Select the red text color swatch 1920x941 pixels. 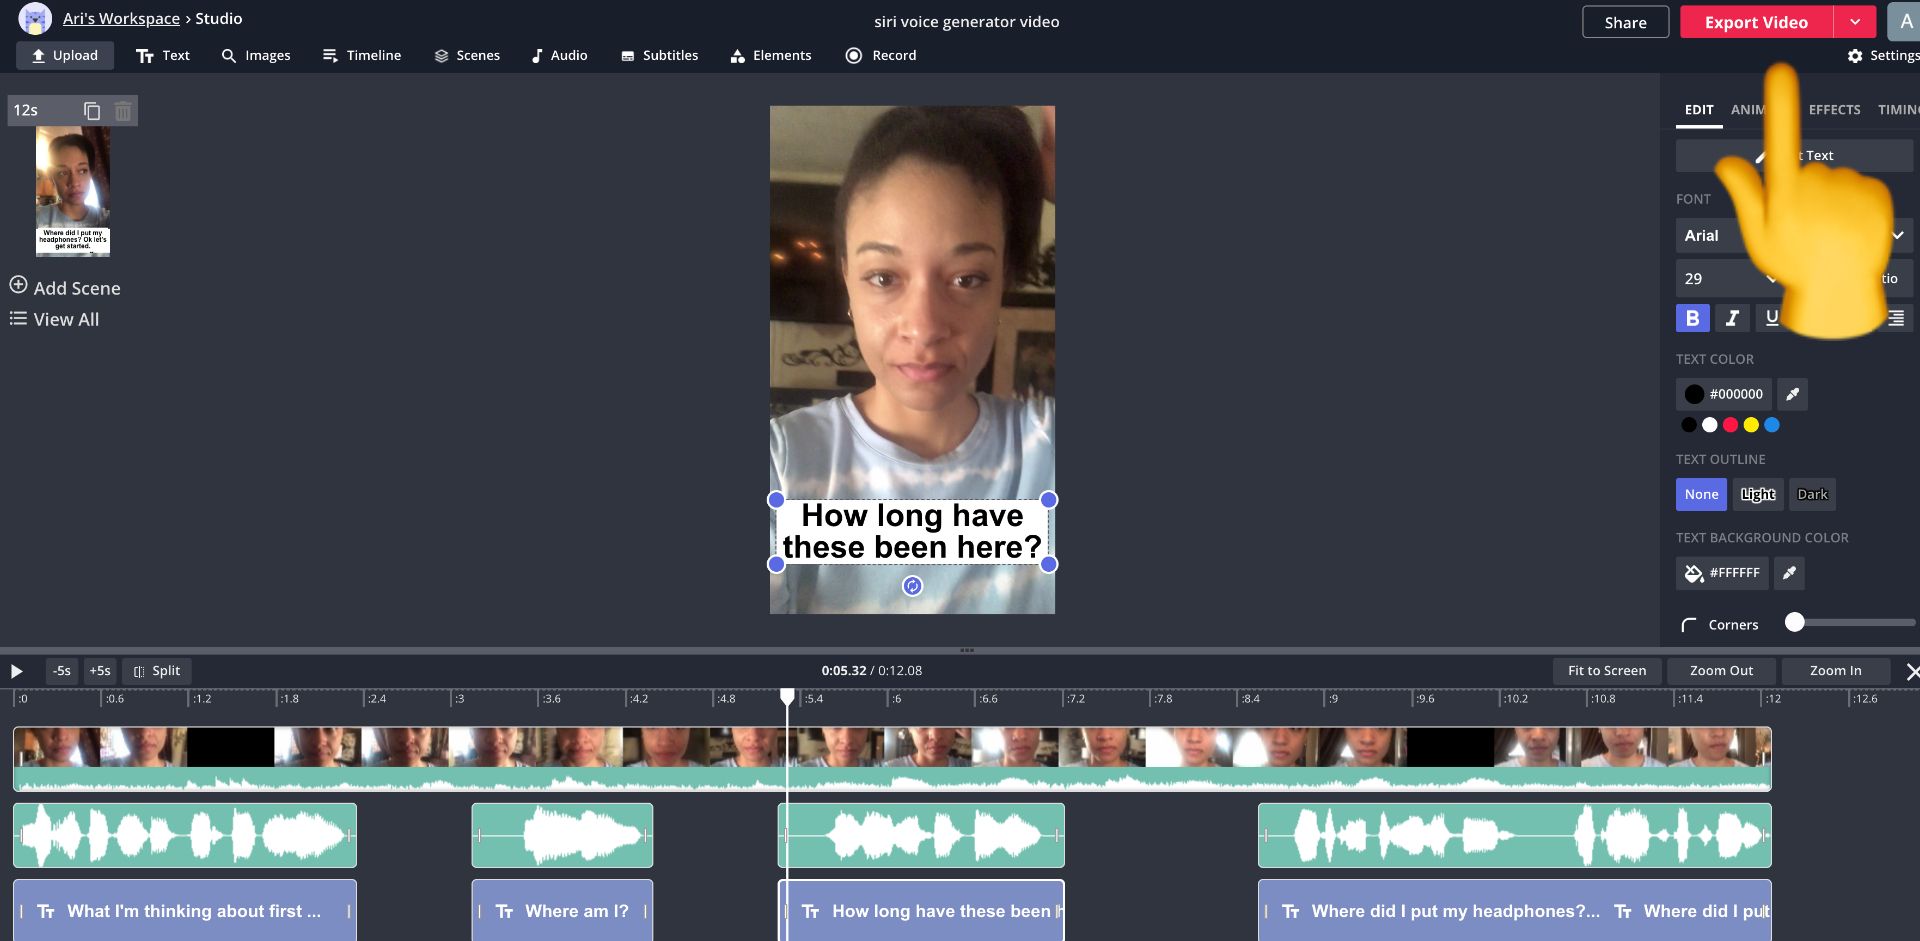1730,425
